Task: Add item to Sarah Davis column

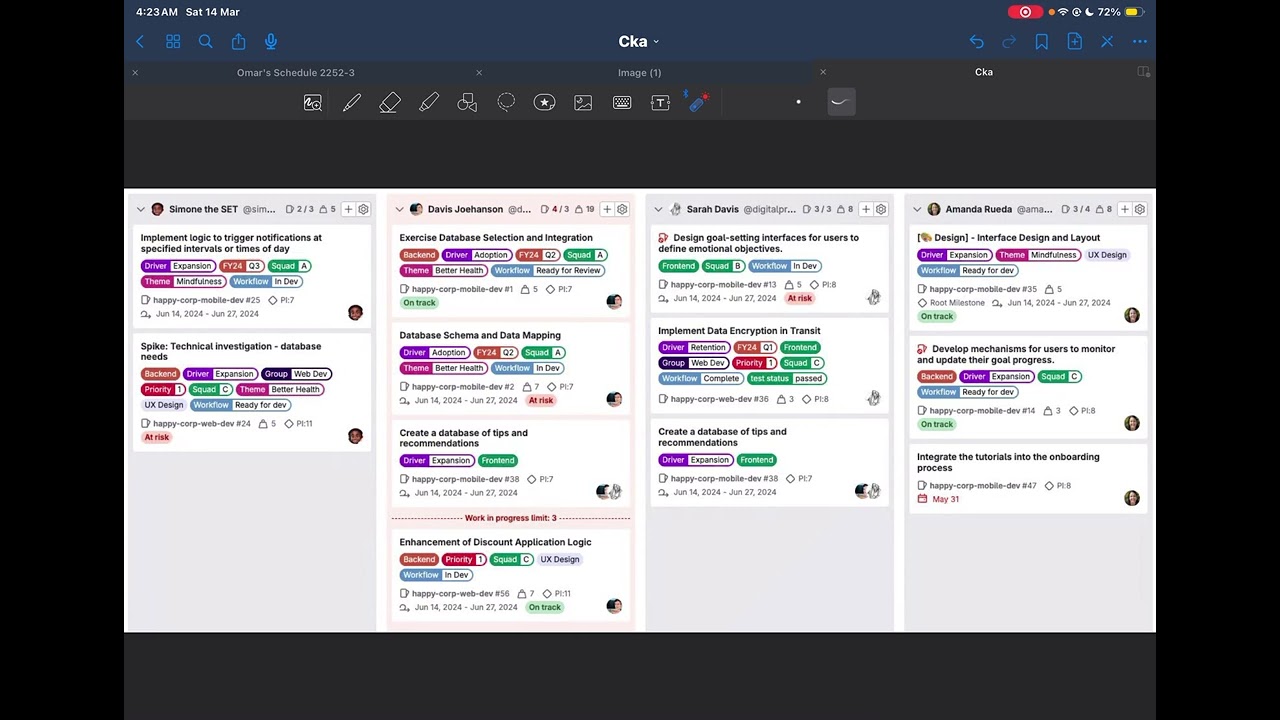Action: (x=866, y=209)
